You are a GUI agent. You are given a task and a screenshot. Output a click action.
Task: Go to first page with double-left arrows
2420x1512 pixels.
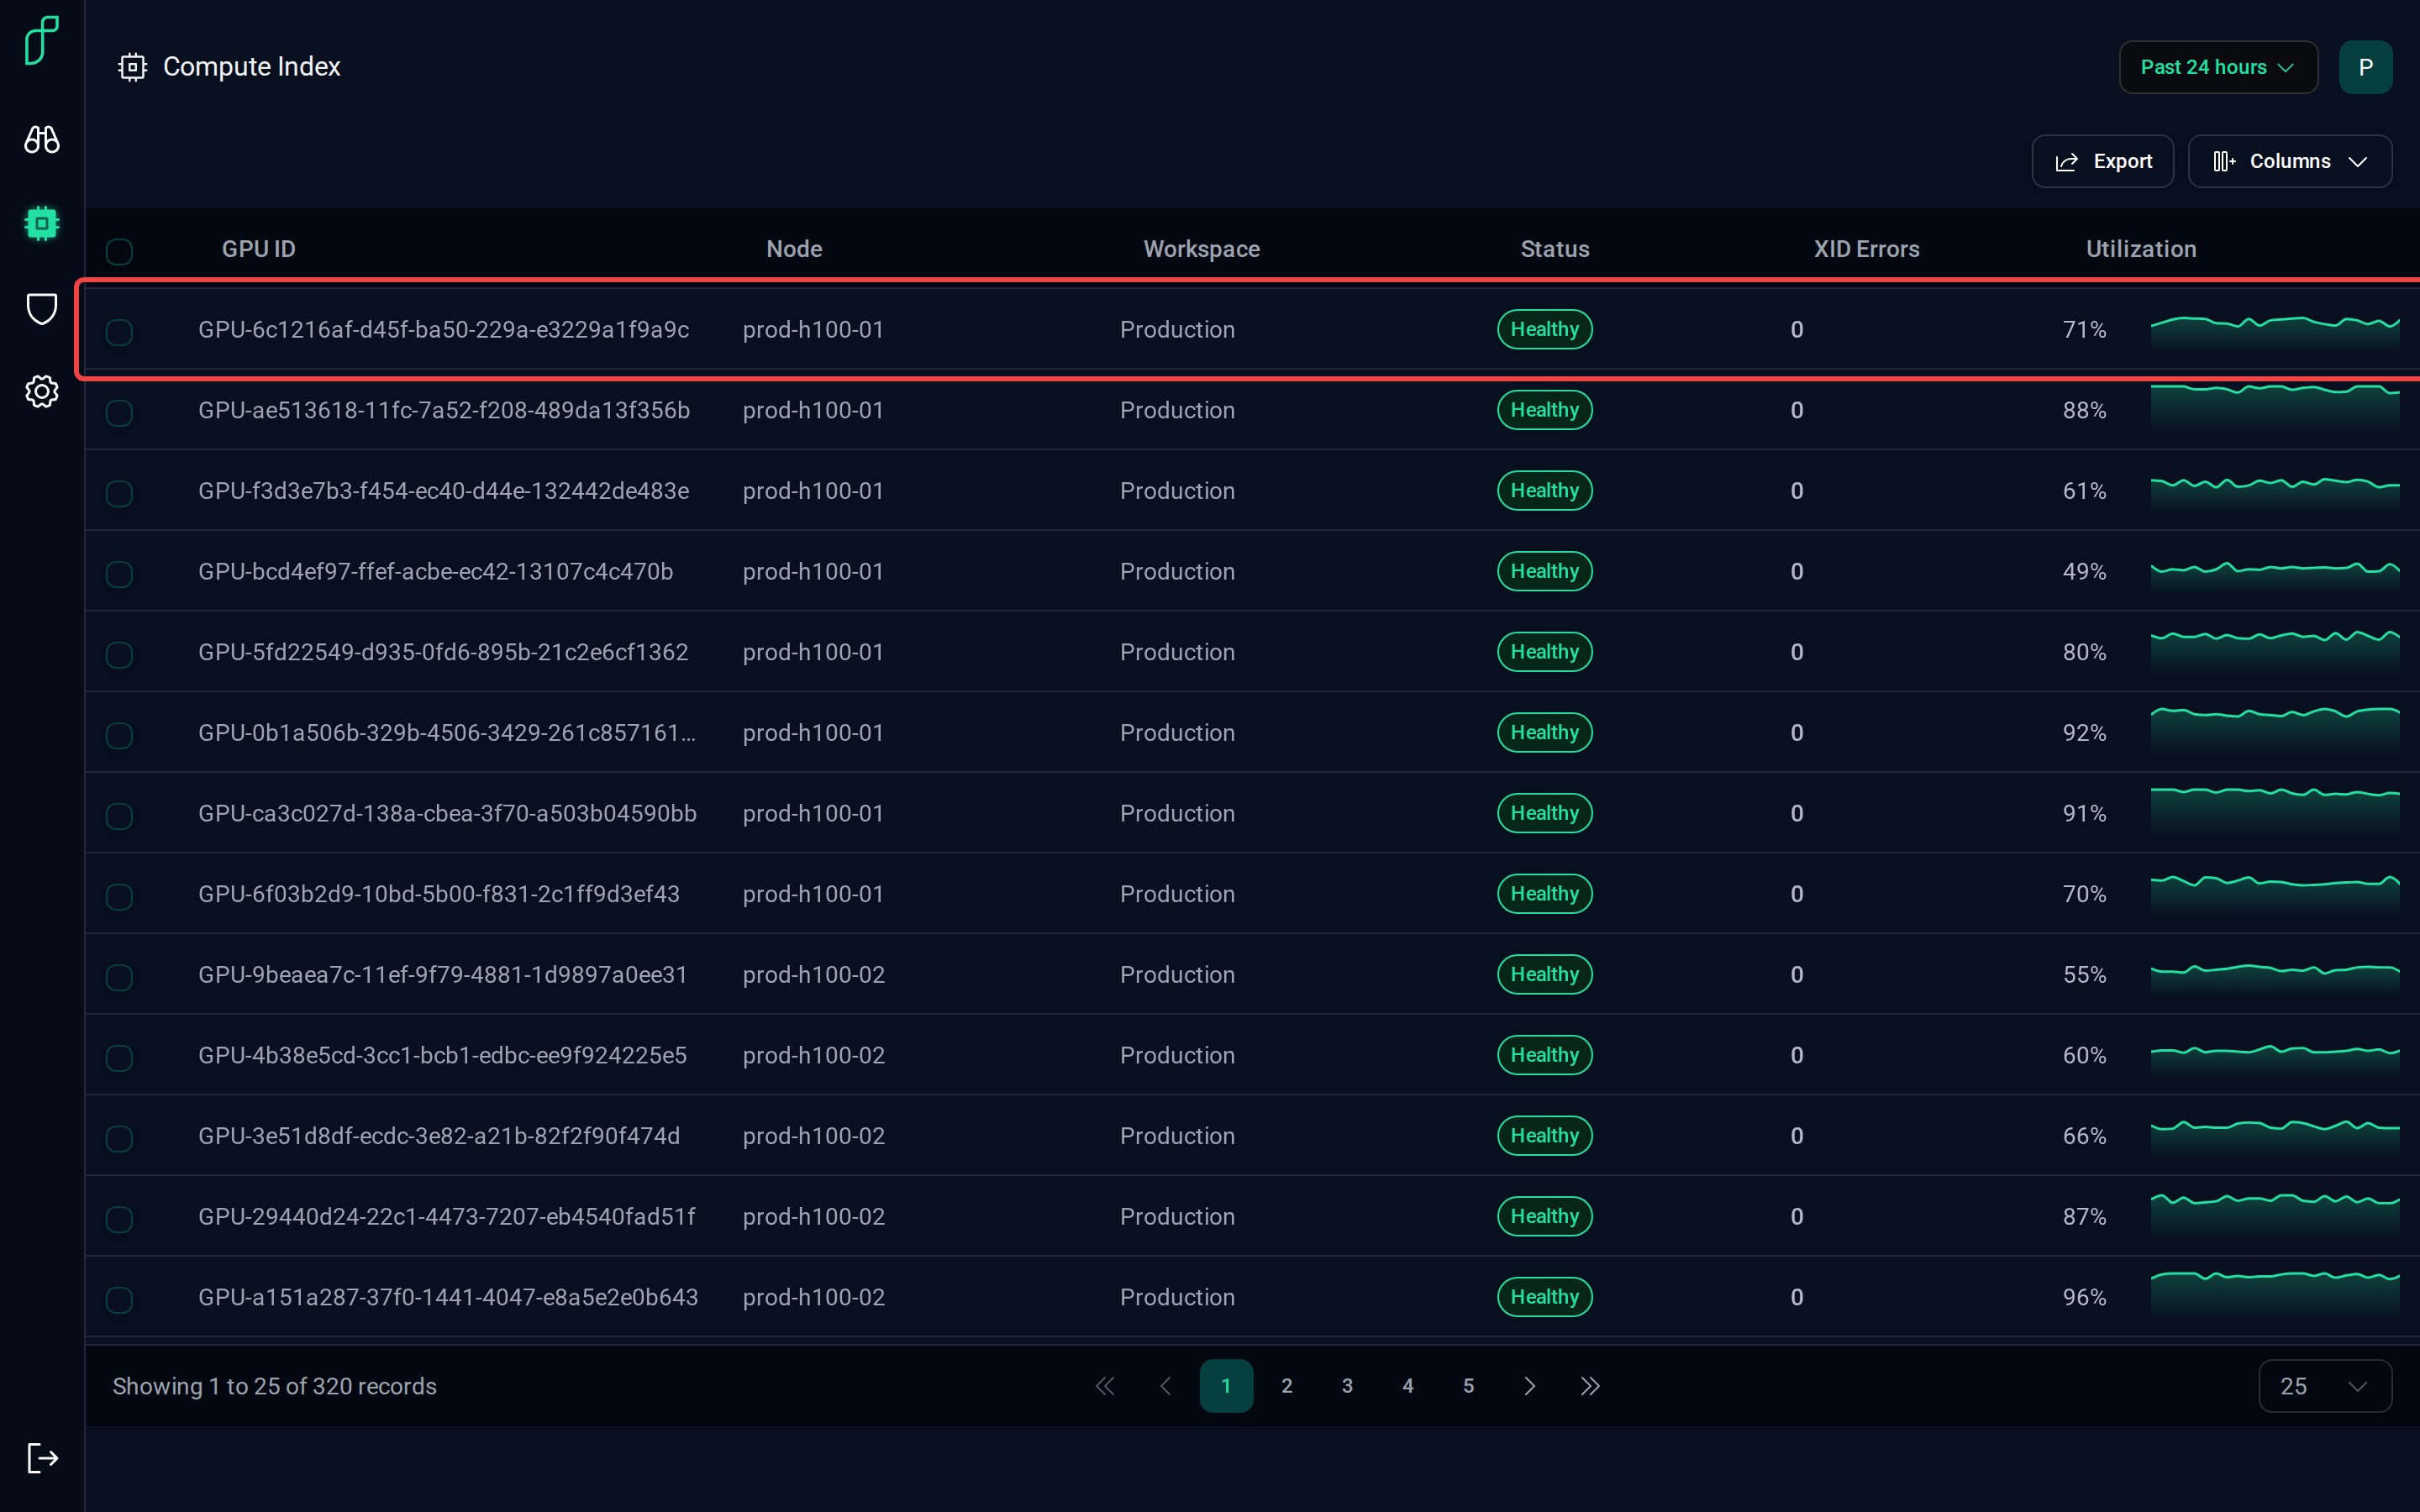1105,1385
